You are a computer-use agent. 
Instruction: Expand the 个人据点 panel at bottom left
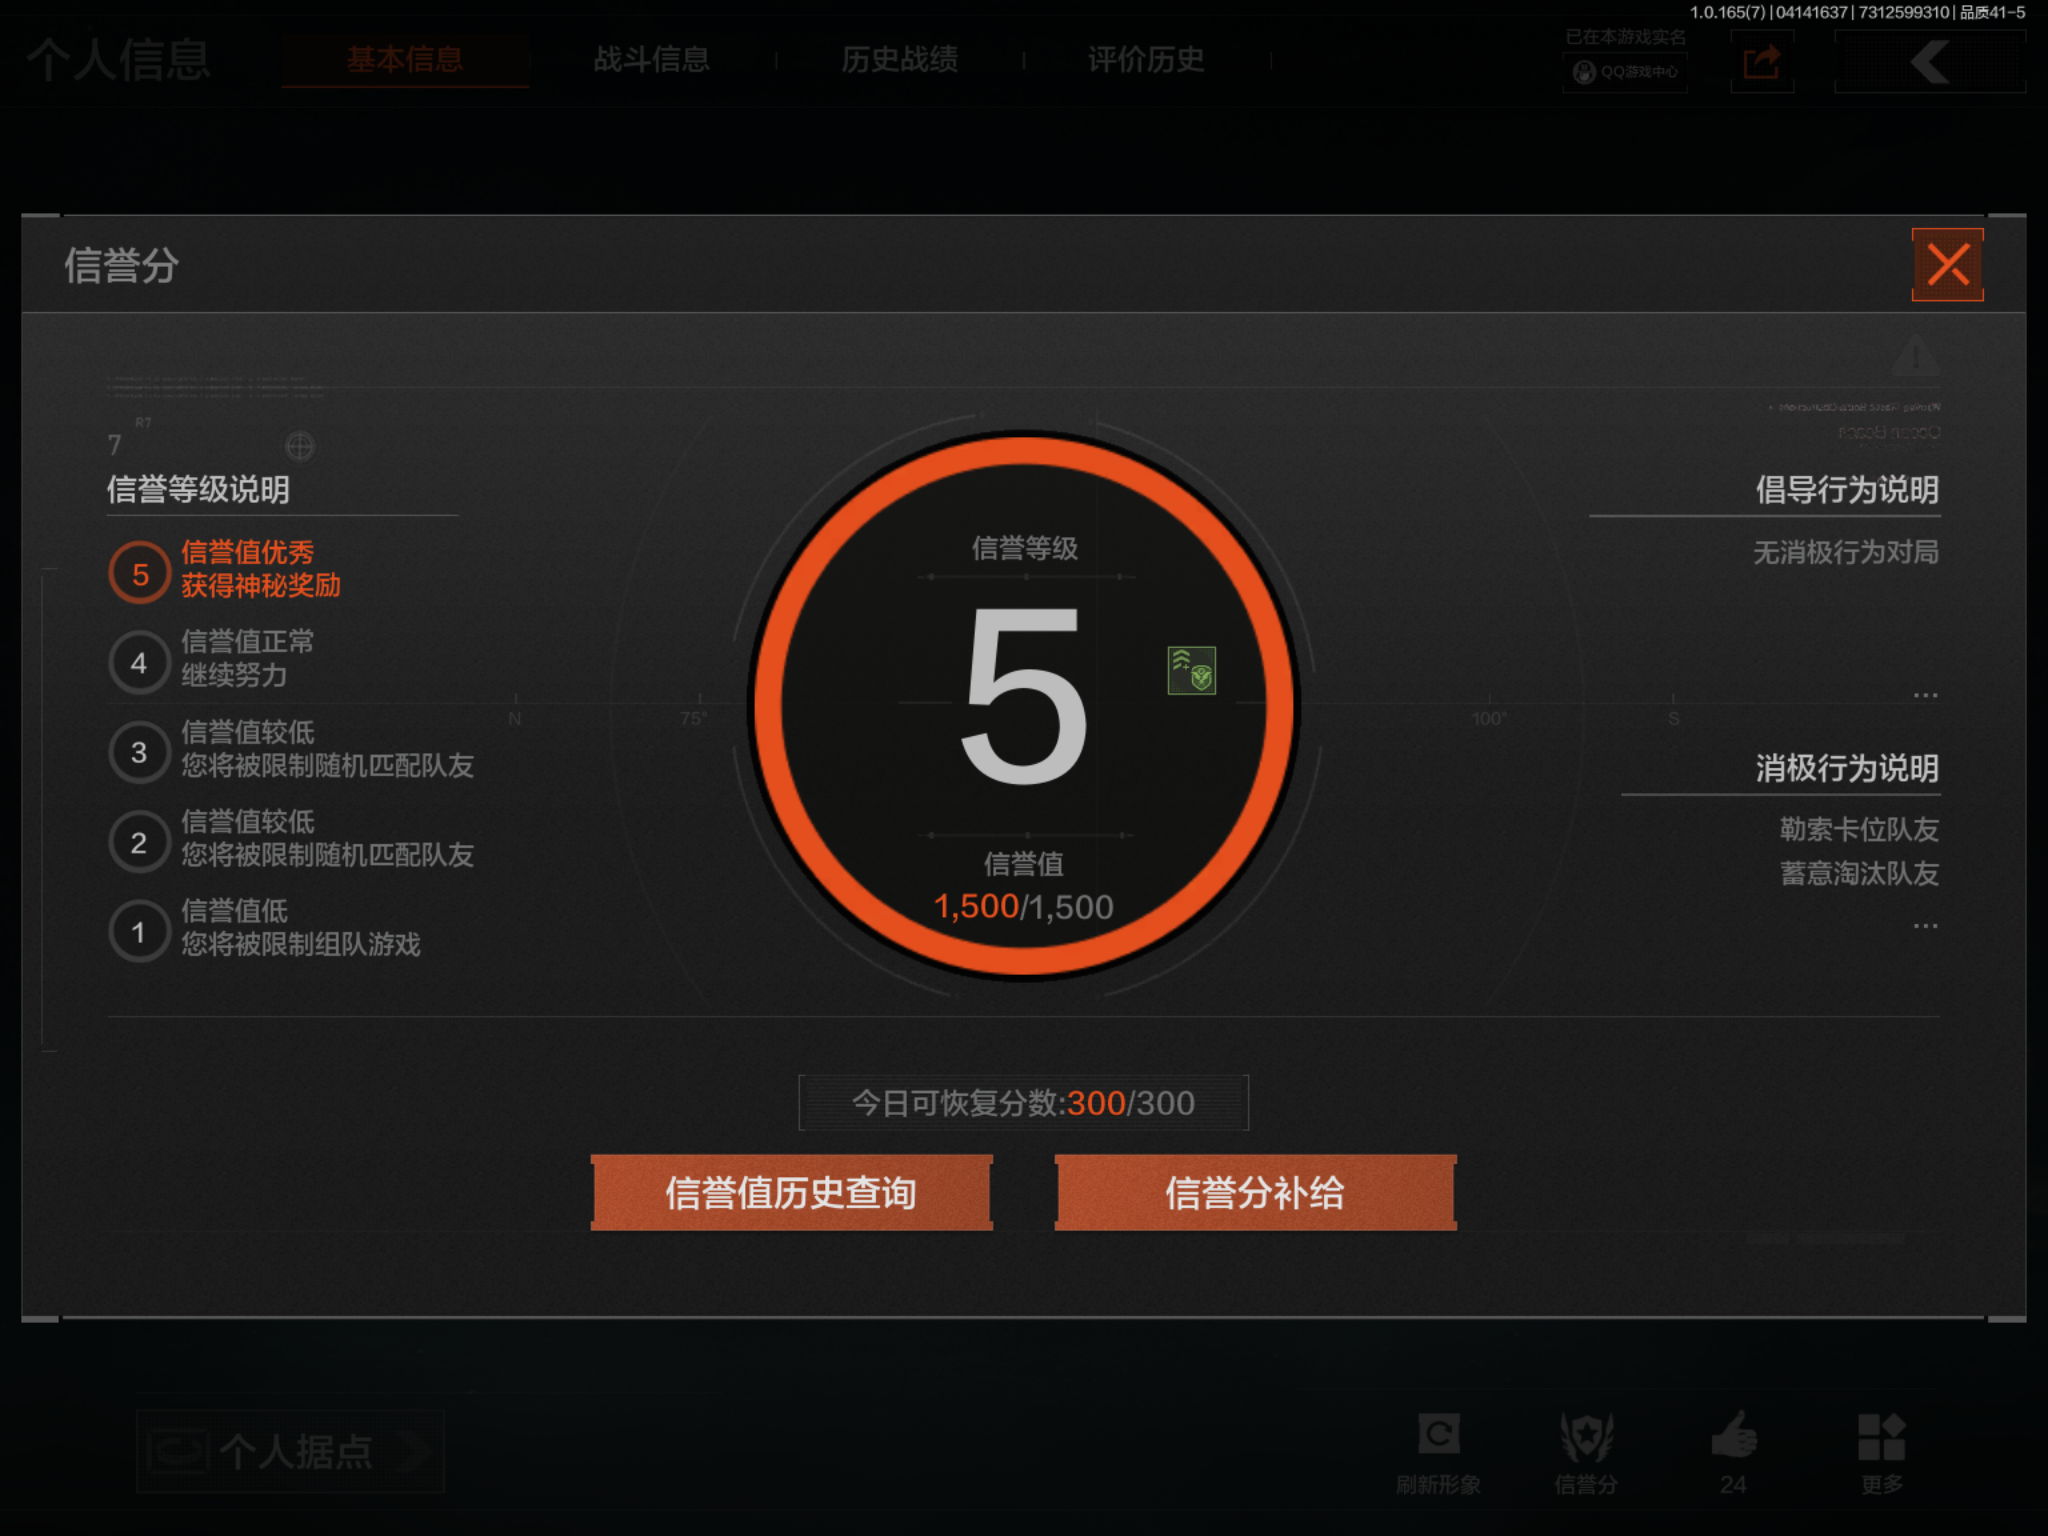[x=290, y=1452]
